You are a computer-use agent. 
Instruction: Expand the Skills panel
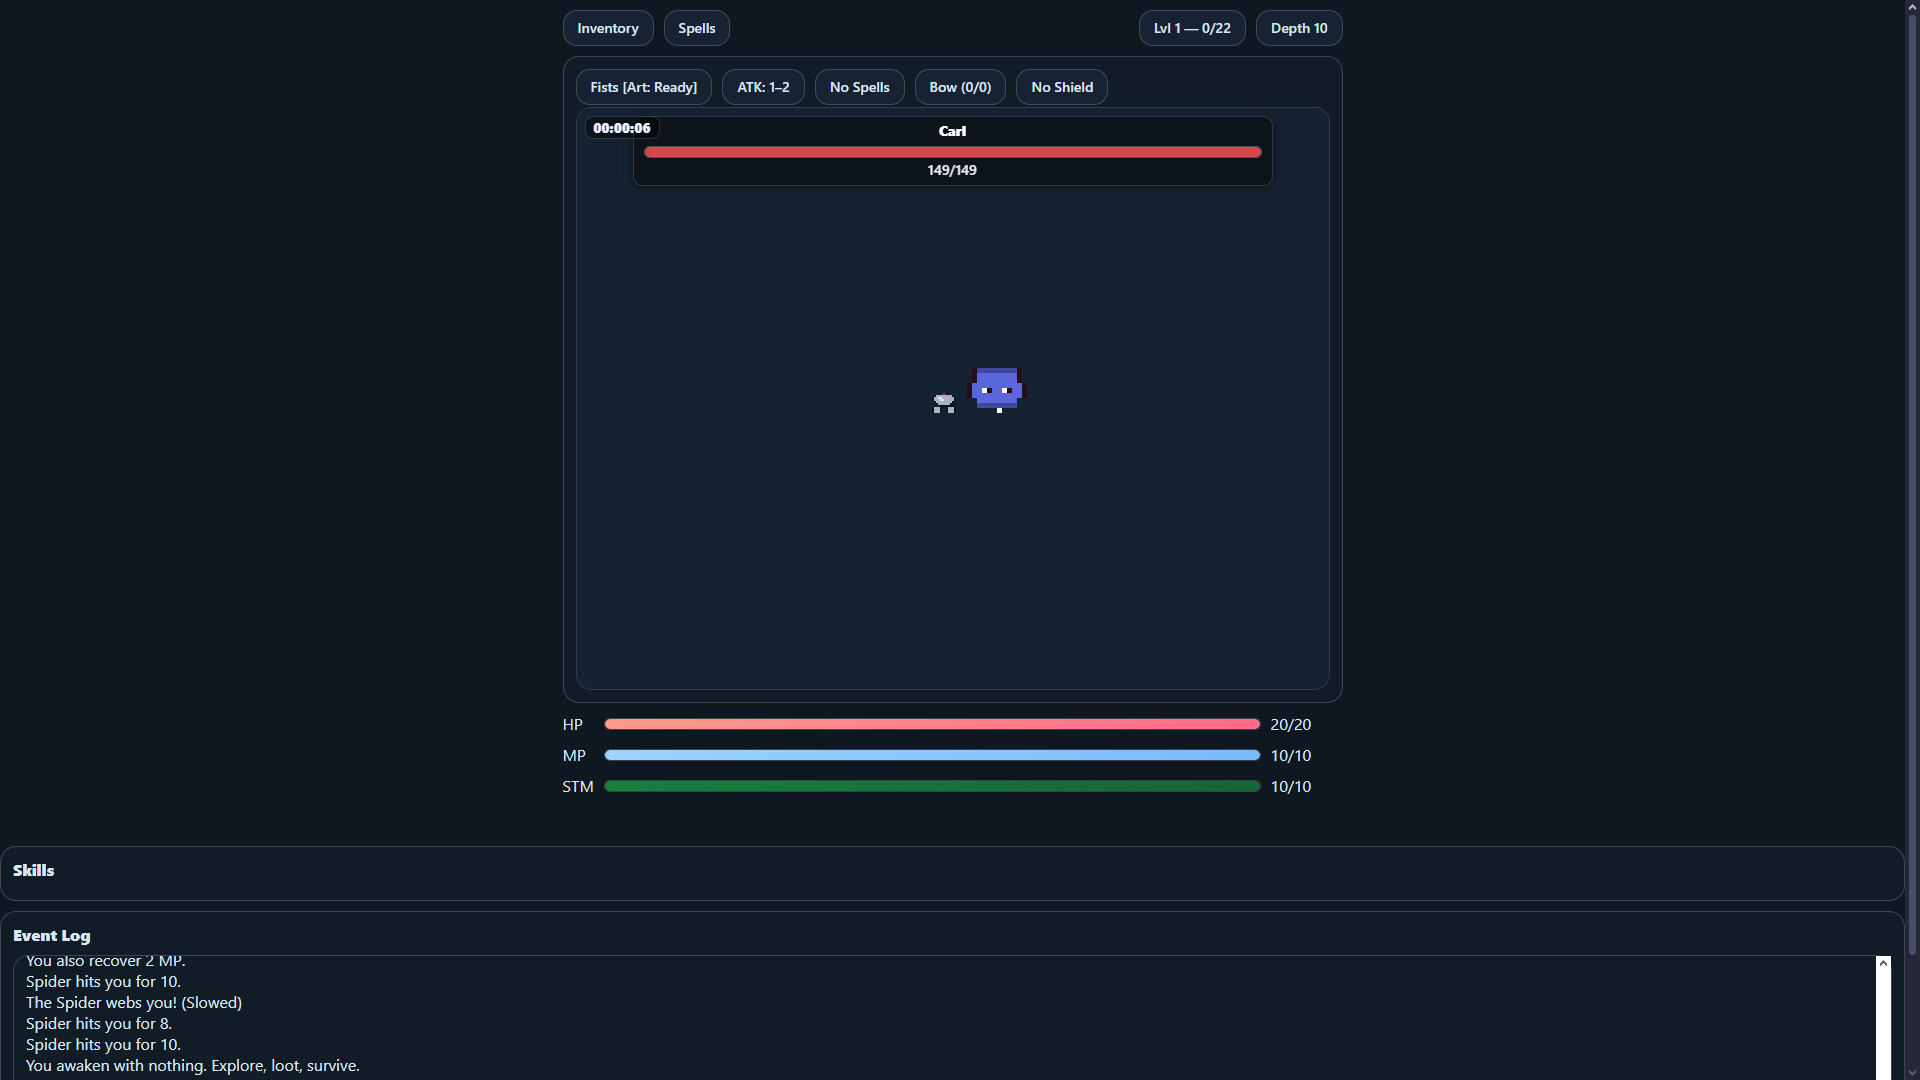[x=33, y=870]
